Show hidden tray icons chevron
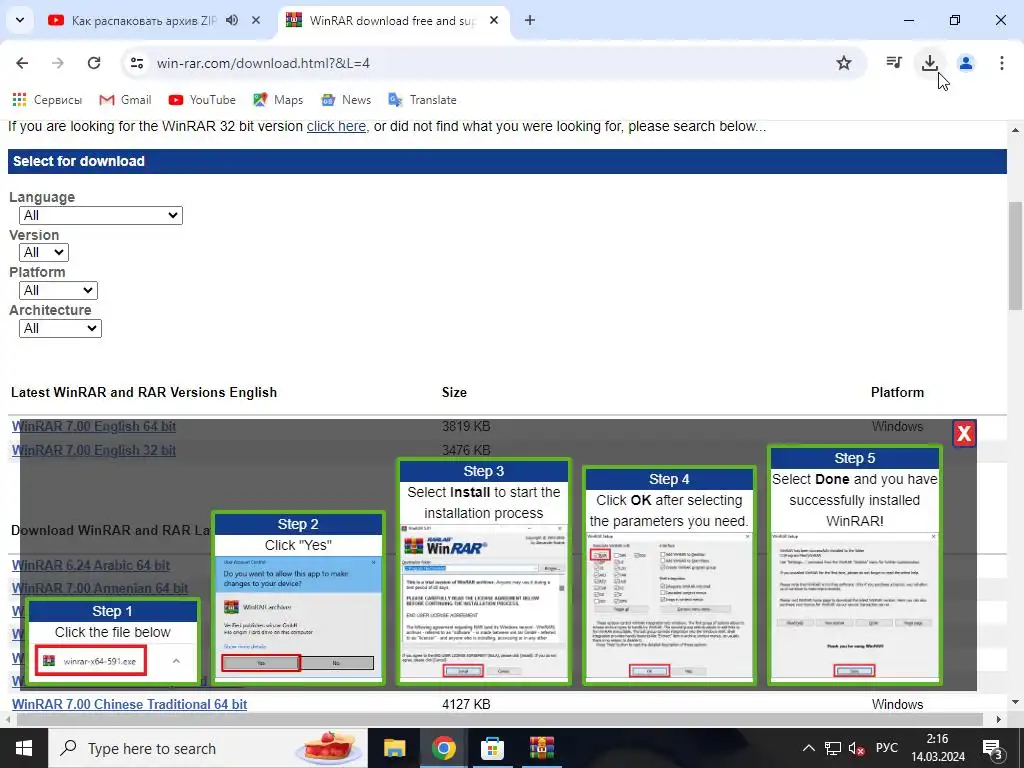The height and width of the screenshot is (768, 1024). pos(808,748)
